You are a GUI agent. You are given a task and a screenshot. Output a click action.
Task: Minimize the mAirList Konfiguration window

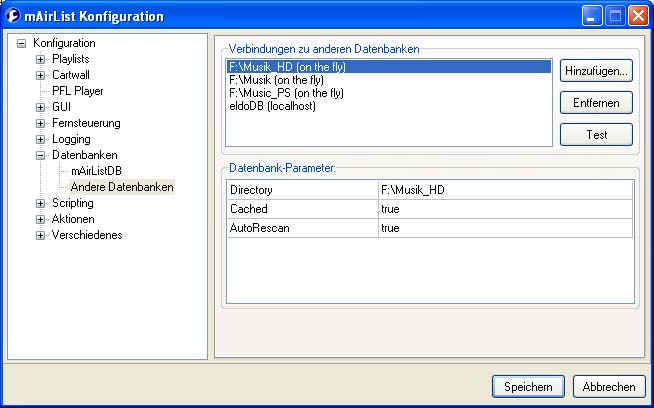pos(592,16)
